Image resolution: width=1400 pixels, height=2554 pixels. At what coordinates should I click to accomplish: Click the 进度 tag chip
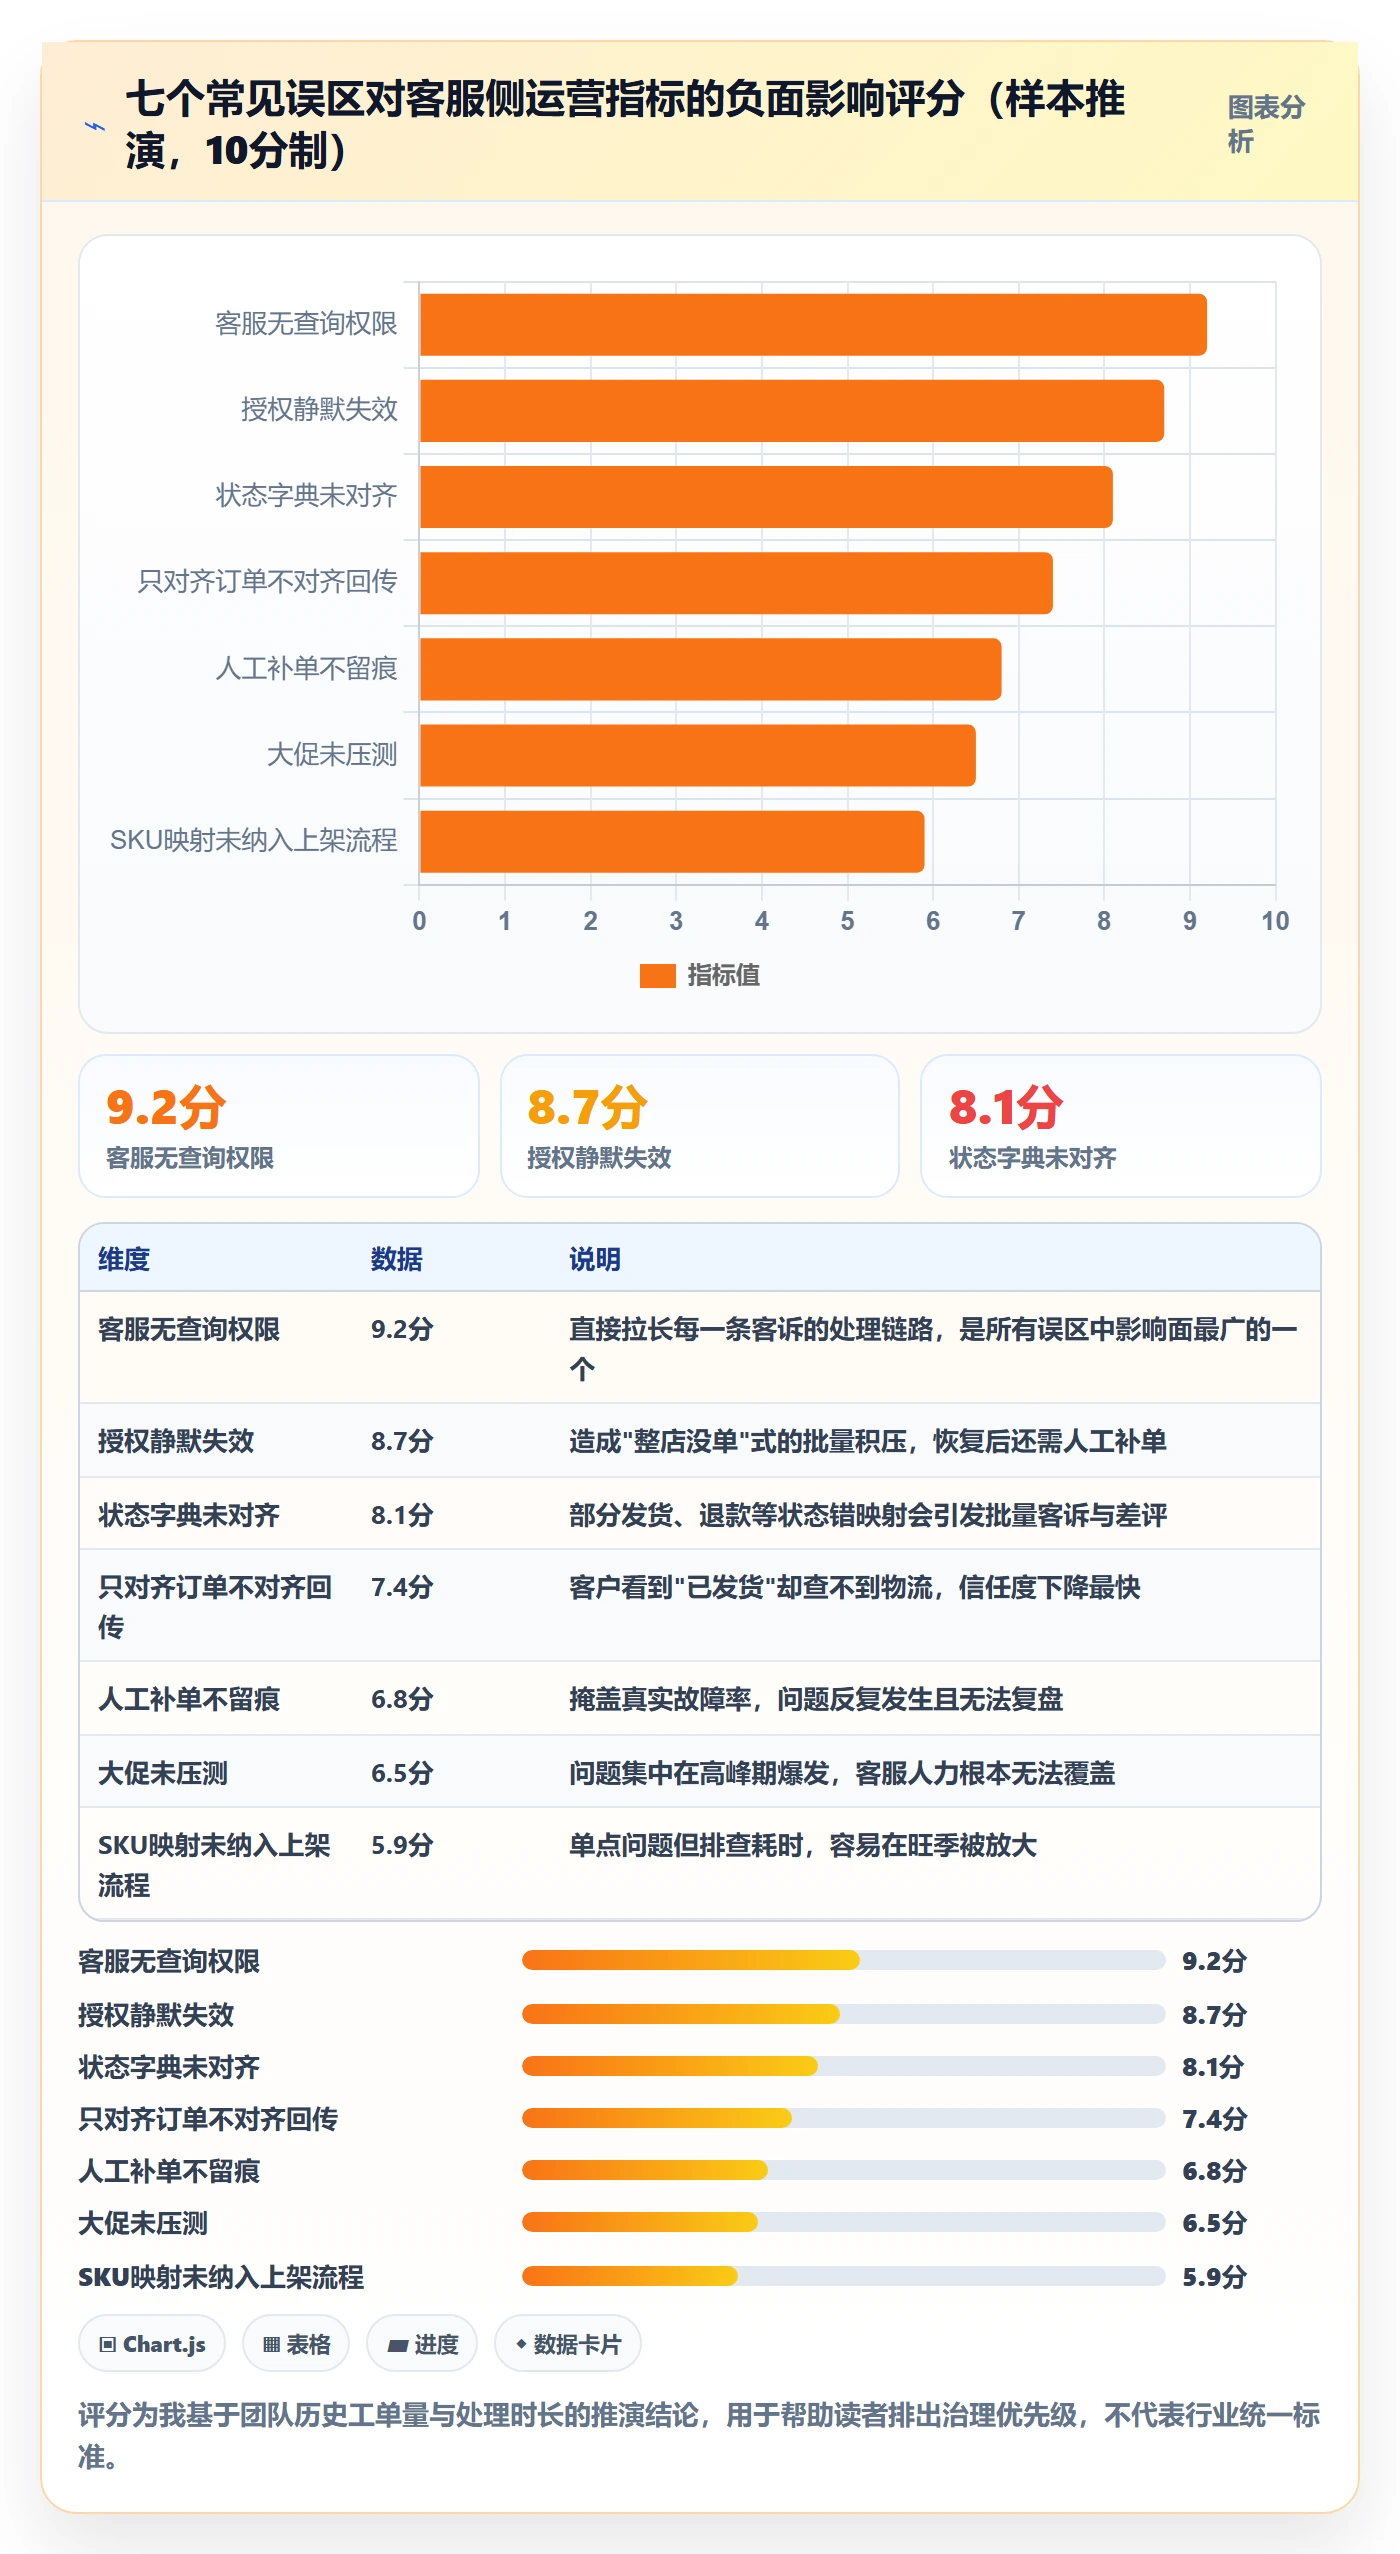tap(422, 2344)
